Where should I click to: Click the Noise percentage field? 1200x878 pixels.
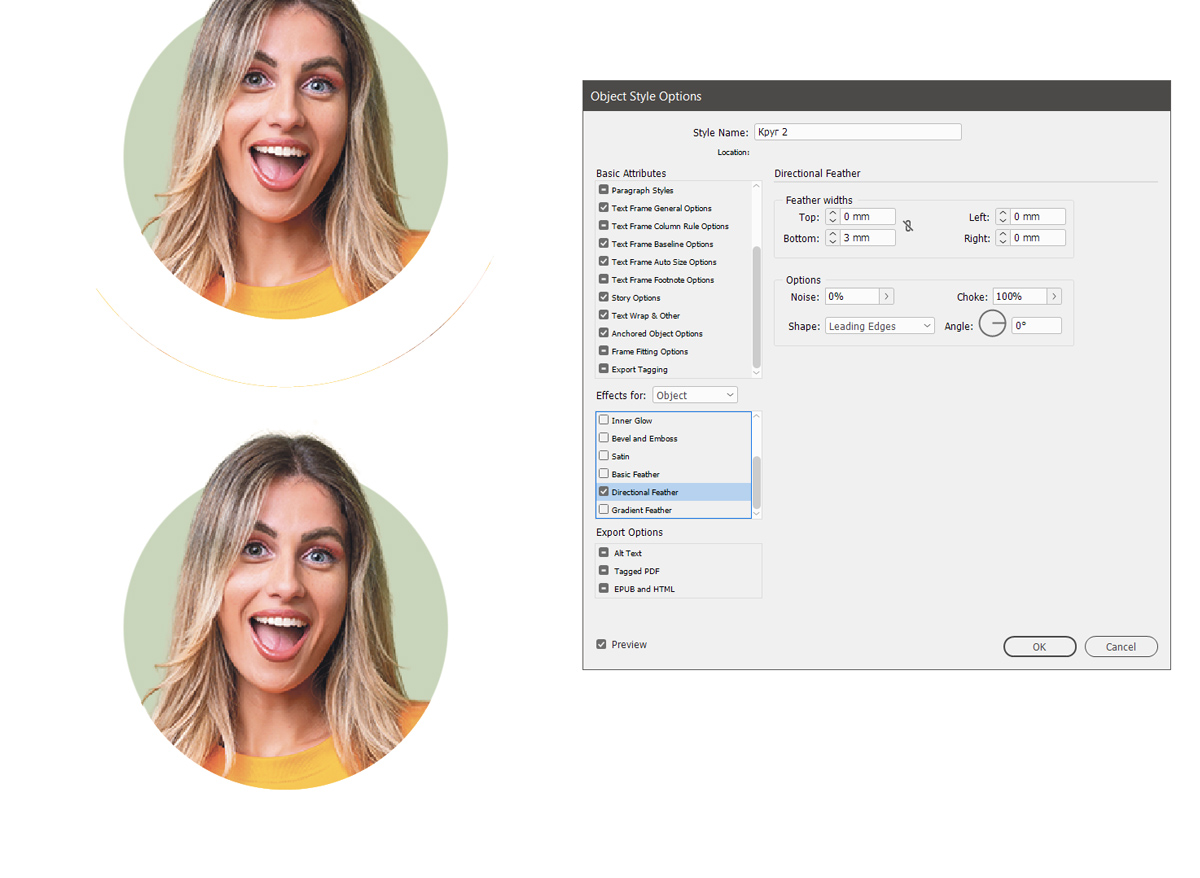tap(852, 297)
